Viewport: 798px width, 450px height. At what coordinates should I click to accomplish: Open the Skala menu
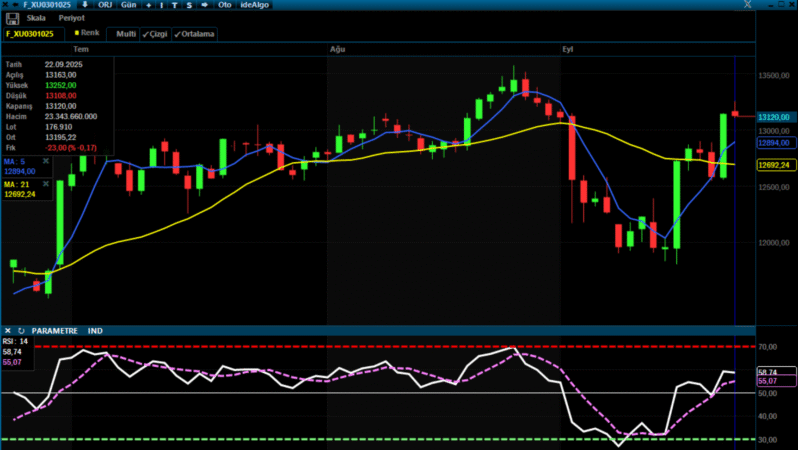tap(36, 18)
